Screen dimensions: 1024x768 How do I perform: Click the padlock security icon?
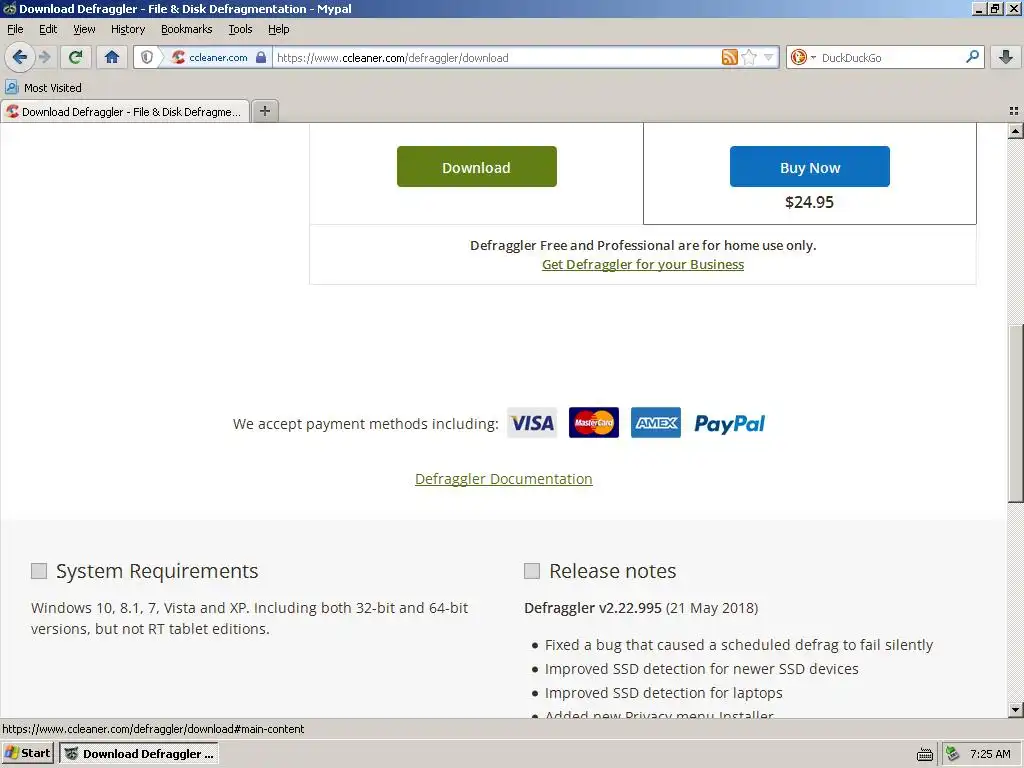click(261, 57)
